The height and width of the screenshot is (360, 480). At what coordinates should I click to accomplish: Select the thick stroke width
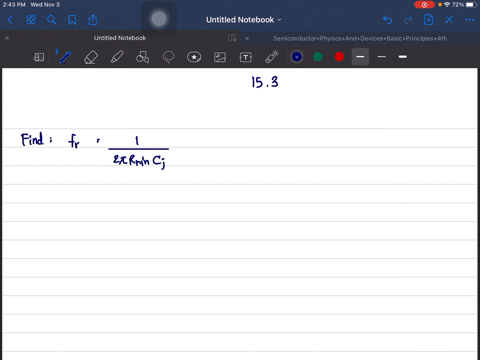point(403,57)
